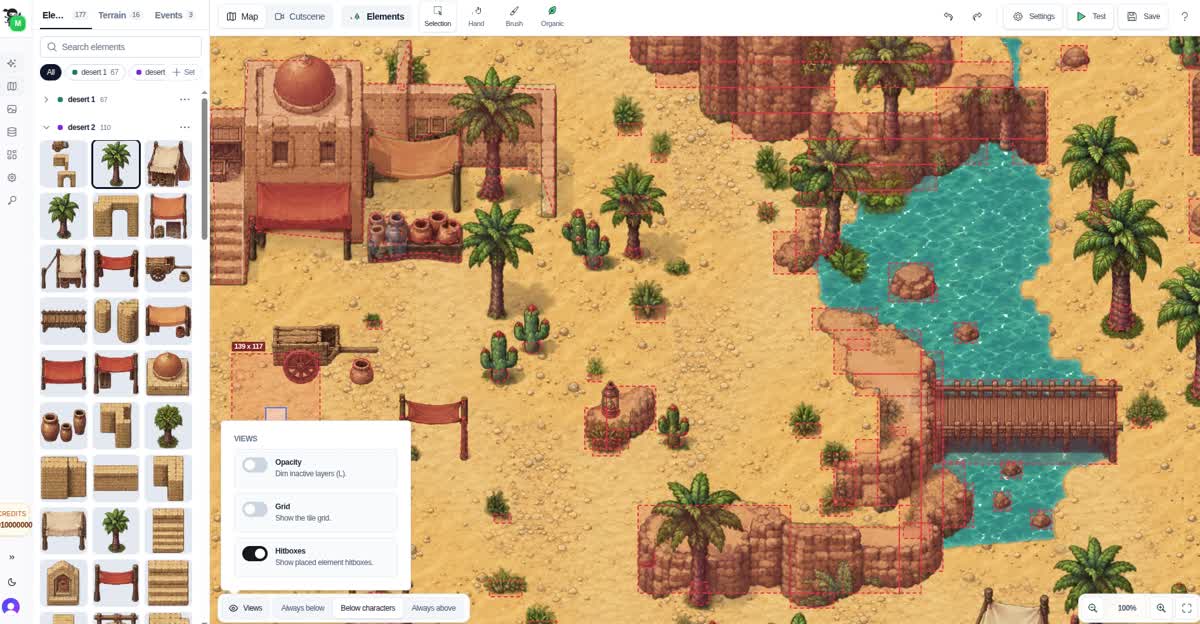Click the magnifier icon in left sidebar
The image size is (1200, 624).
coord(12,200)
